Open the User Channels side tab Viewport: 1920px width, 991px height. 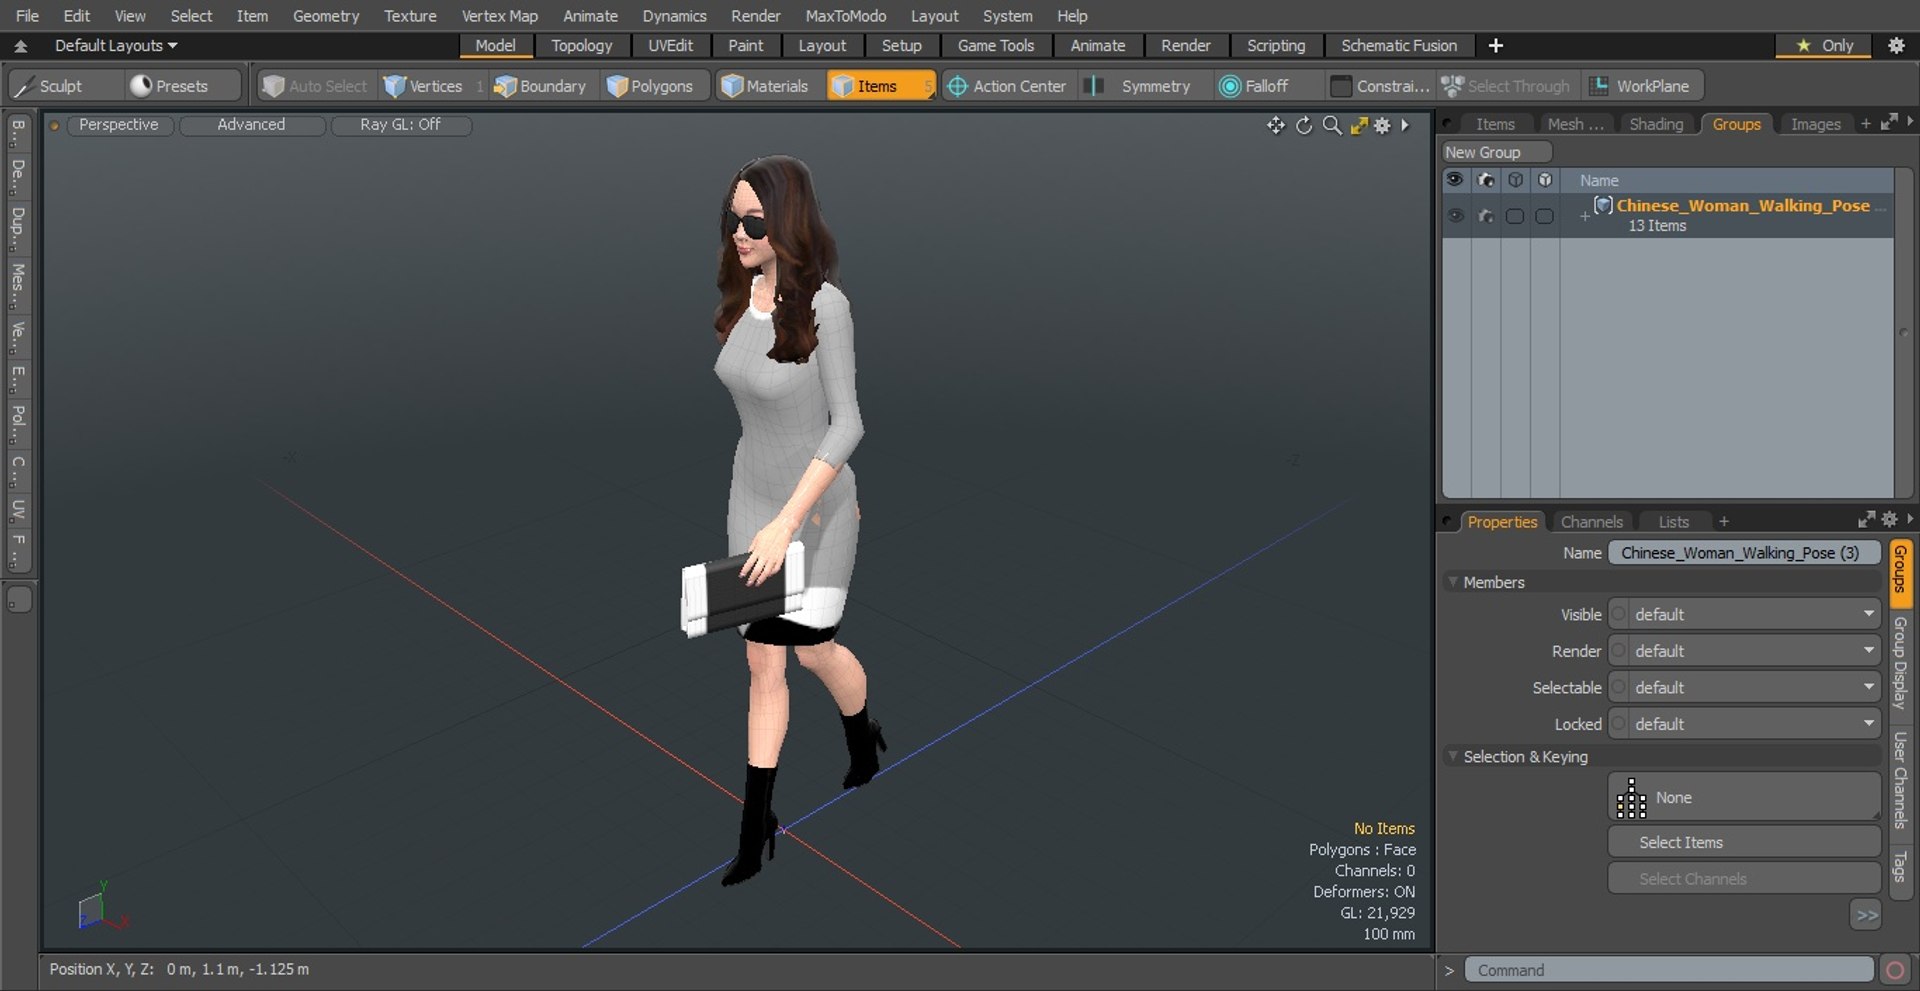pos(1900,780)
